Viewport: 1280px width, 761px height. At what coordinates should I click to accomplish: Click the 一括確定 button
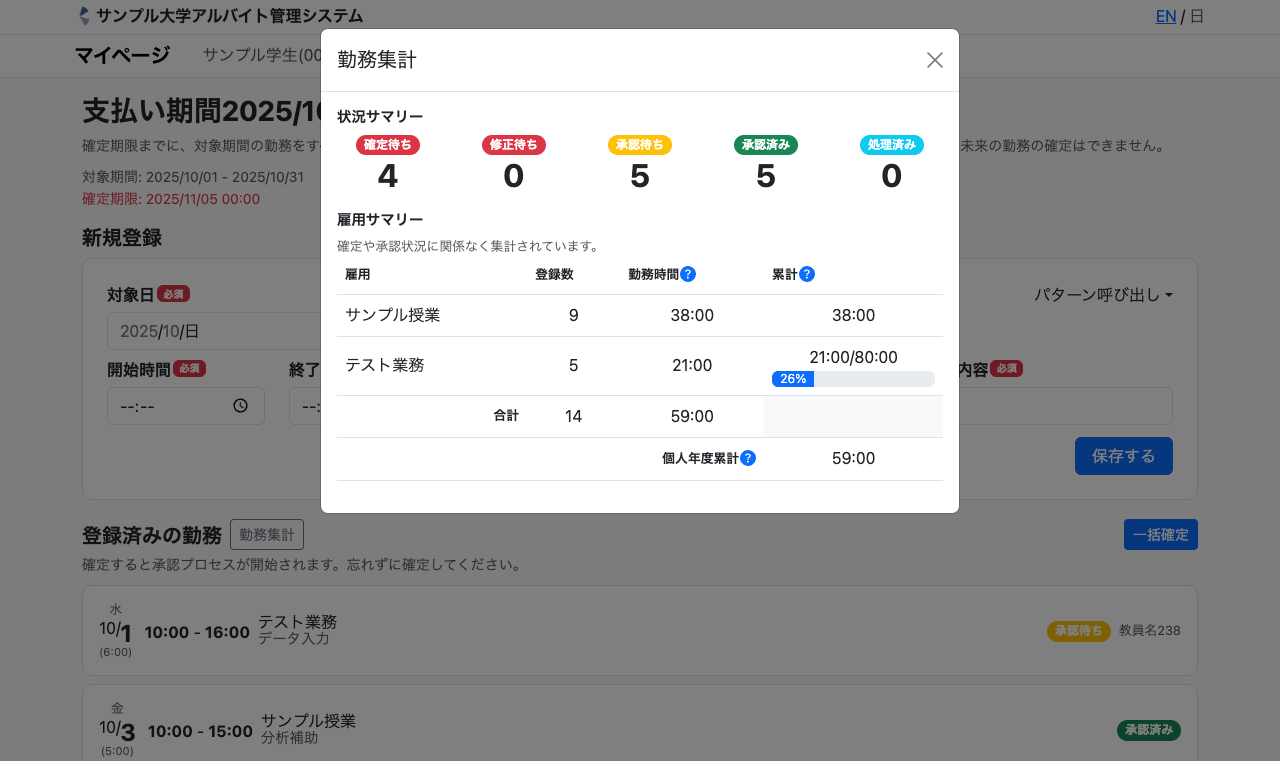pos(1160,535)
